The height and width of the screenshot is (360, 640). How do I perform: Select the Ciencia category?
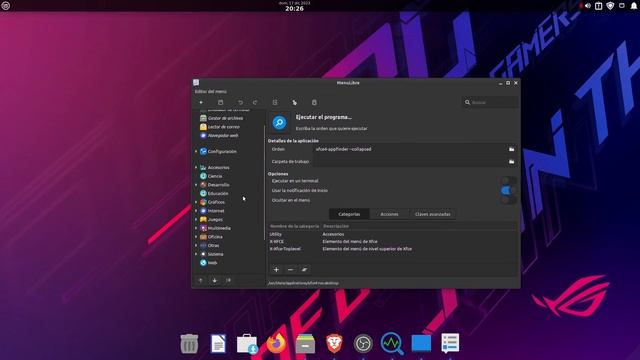[x=215, y=176]
